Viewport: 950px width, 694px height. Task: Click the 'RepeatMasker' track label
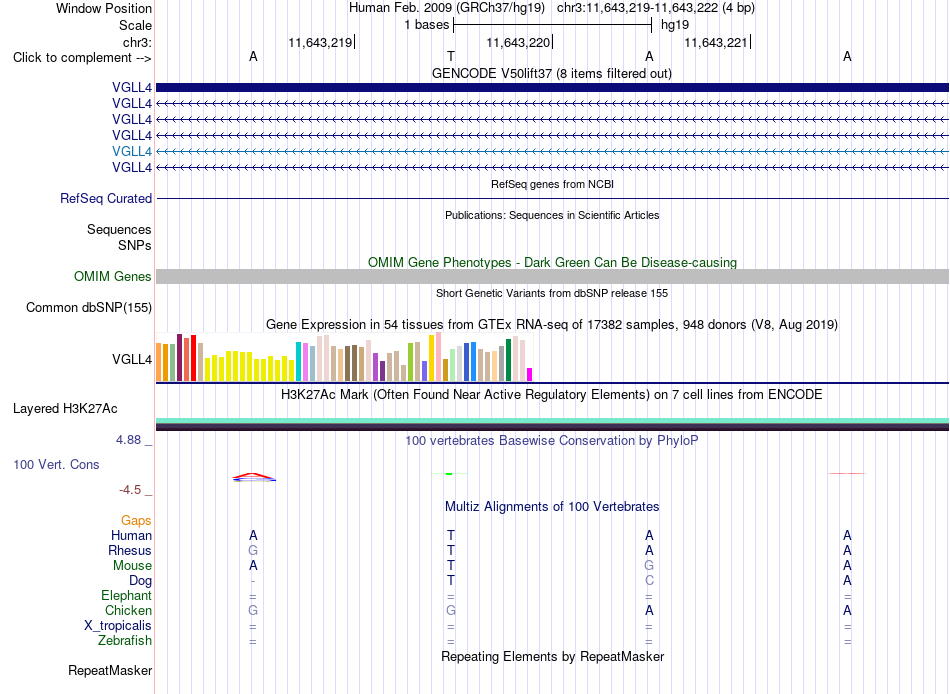110,670
